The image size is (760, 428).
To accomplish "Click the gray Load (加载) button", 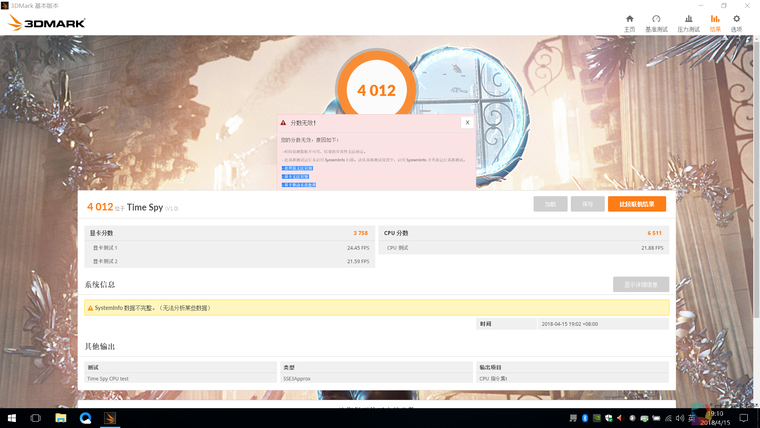I will coord(550,204).
